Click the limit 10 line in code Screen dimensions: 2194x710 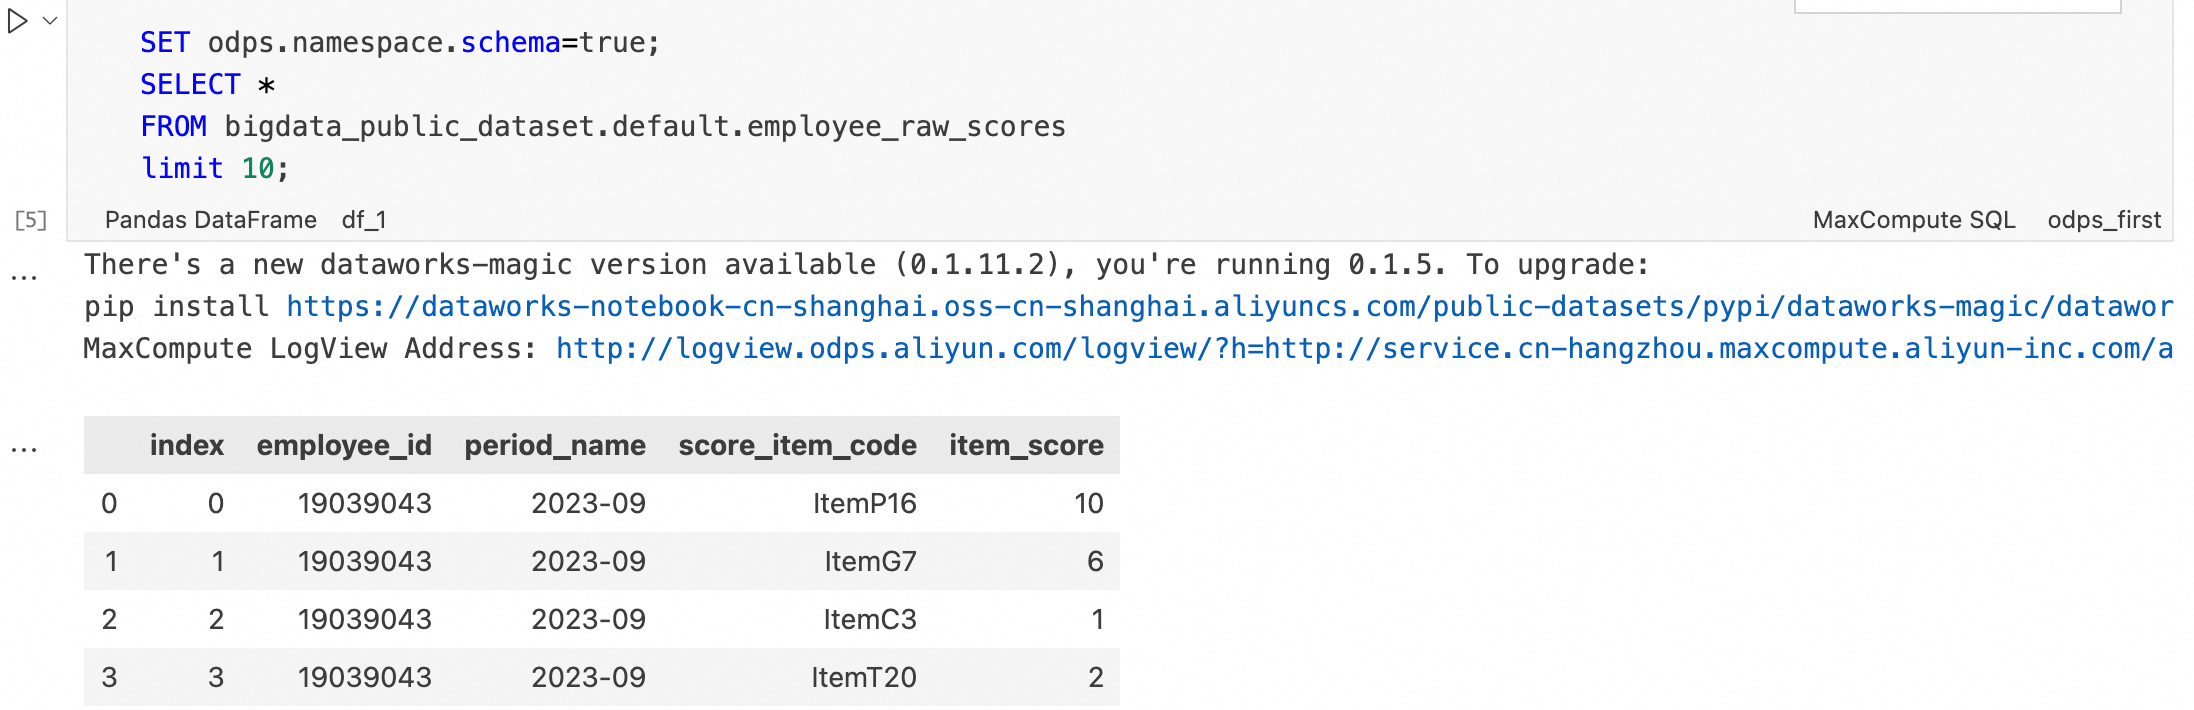pyautogui.click(x=215, y=168)
